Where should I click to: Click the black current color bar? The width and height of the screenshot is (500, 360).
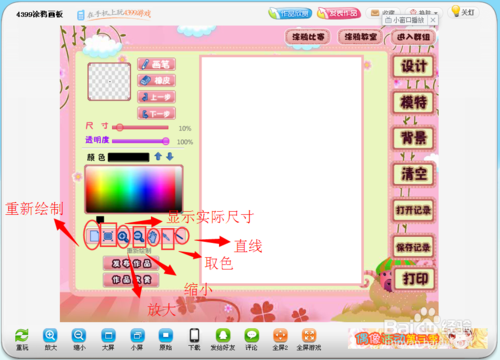tap(128, 157)
